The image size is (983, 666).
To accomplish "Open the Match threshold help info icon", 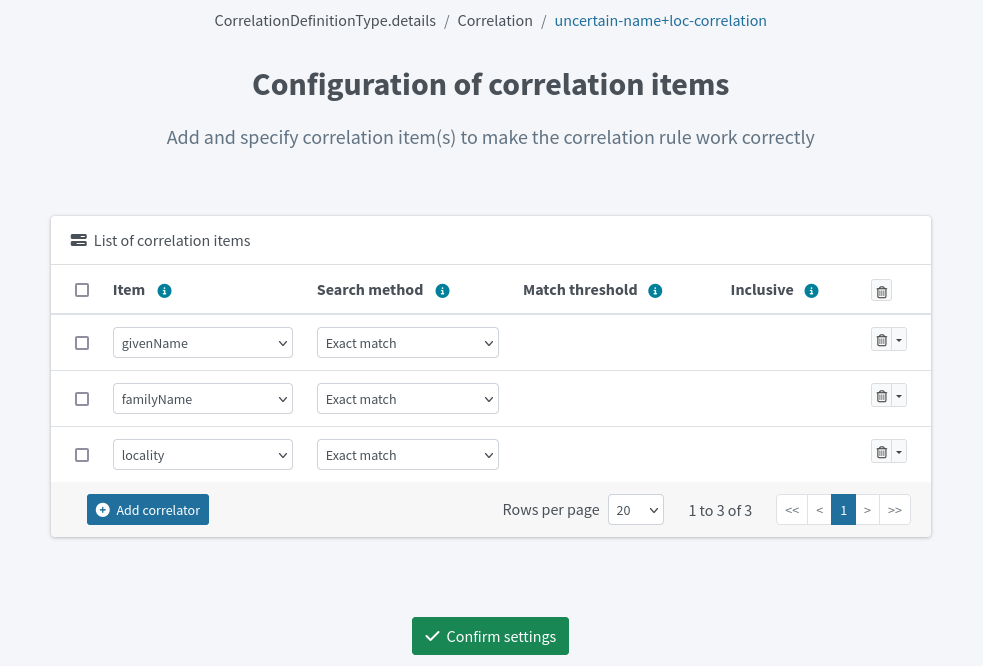I will pyautogui.click(x=655, y=290).
